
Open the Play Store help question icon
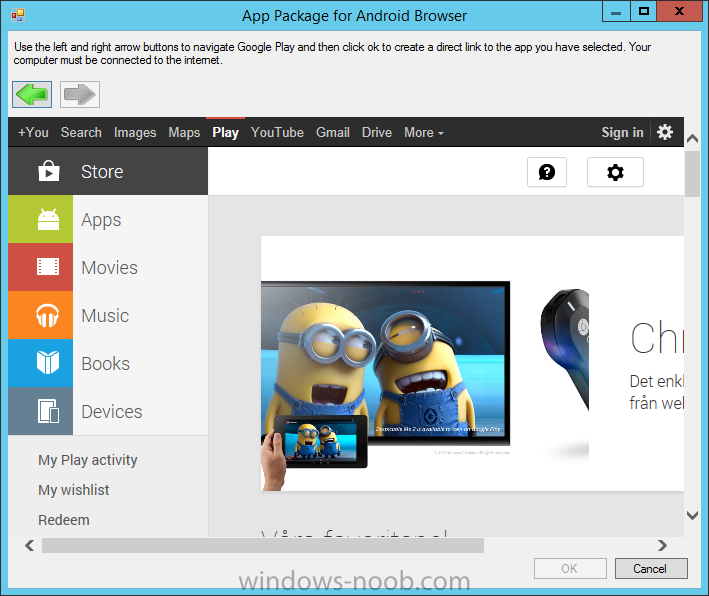[547, 172]
